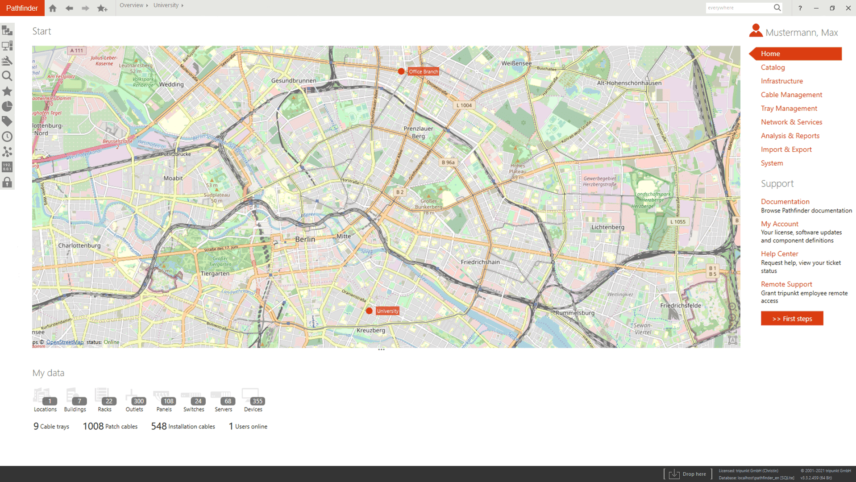Click the OpenStreetMap attribution link
The width and height of the screenshot is (856, 482).
pyautogui.click(x=65, y=342)
